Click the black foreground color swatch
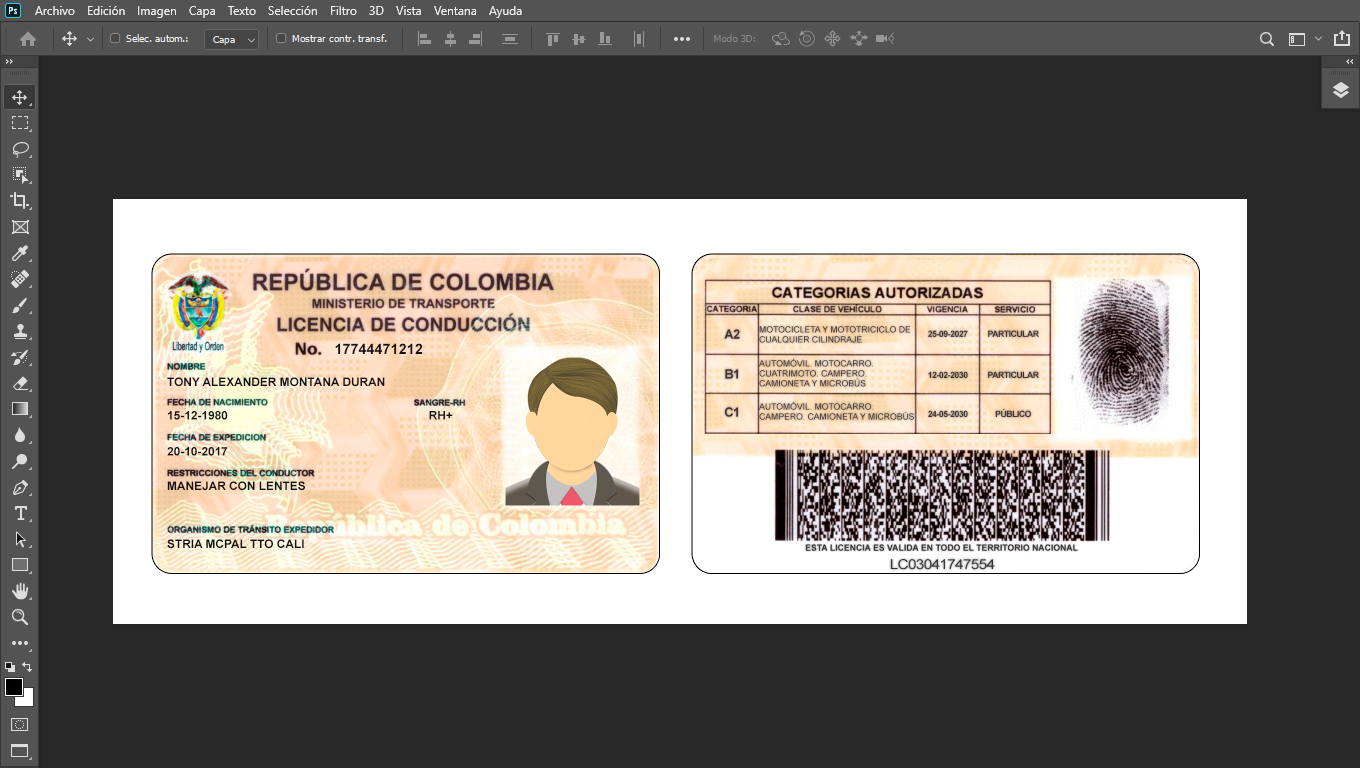 (14, 687)
